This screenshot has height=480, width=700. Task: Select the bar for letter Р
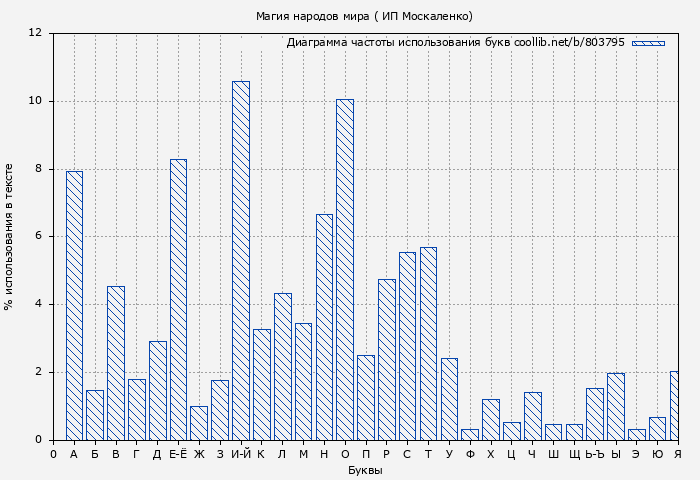(386, 359)
